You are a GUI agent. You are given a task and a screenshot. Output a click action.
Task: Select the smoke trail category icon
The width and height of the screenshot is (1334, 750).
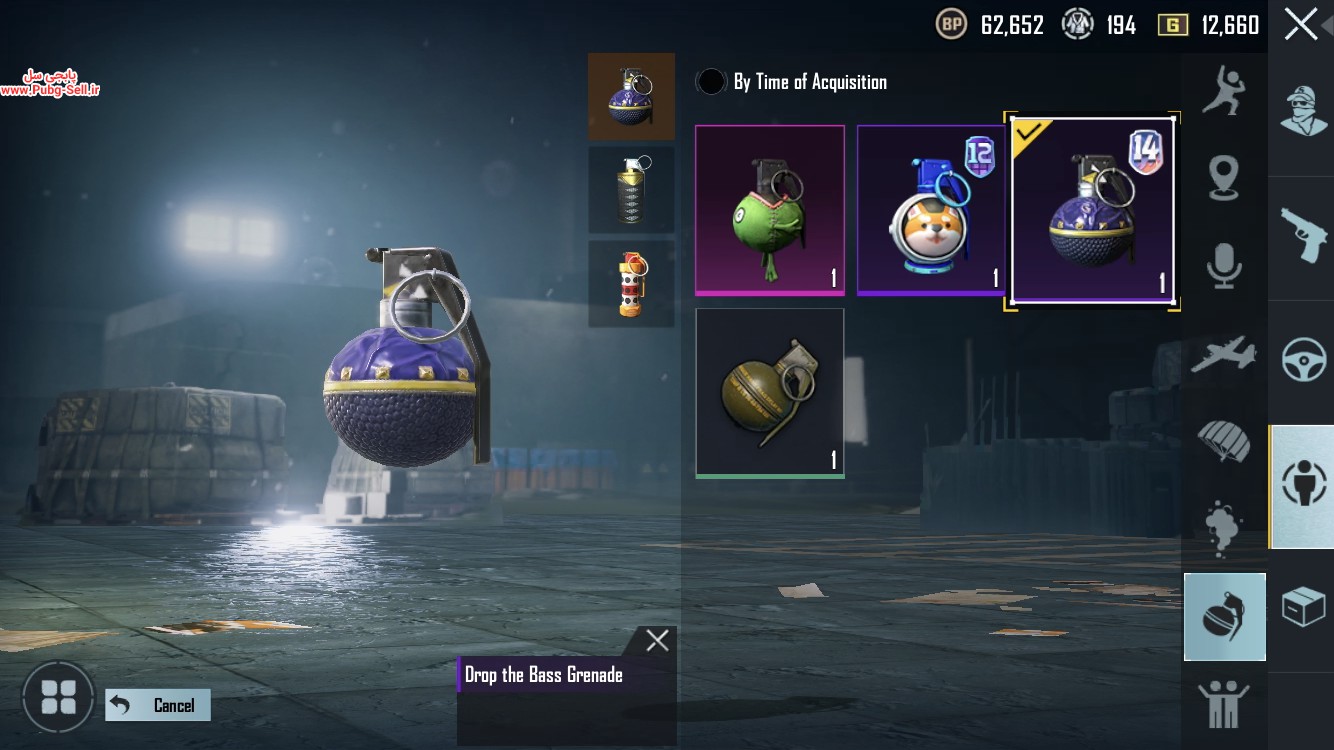pos(1224,528)
